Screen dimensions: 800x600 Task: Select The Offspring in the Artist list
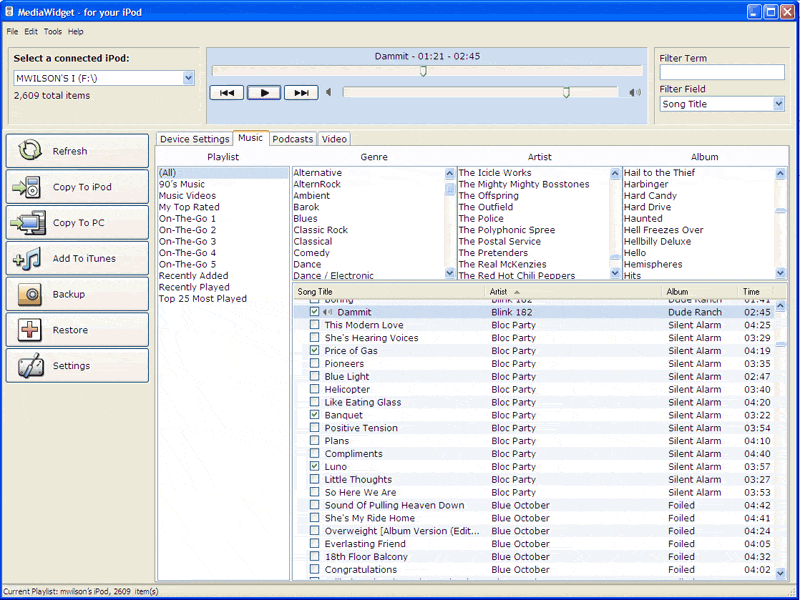pyautogui.click(x=488, y=195)
